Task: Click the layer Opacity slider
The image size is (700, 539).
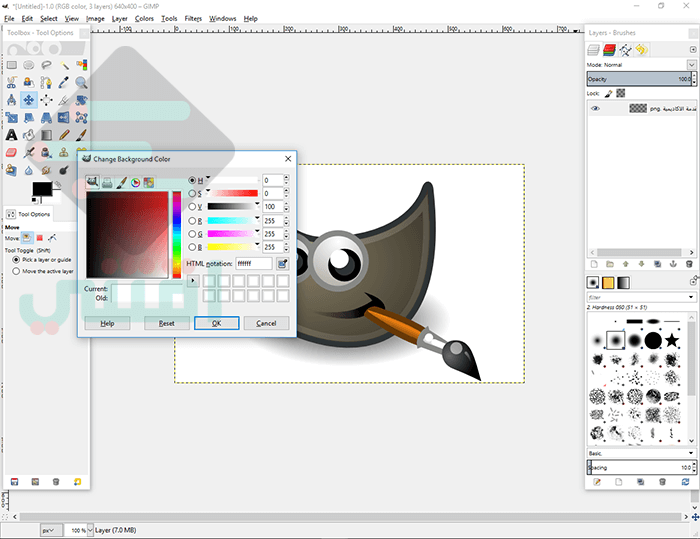Action: [639, 79]
